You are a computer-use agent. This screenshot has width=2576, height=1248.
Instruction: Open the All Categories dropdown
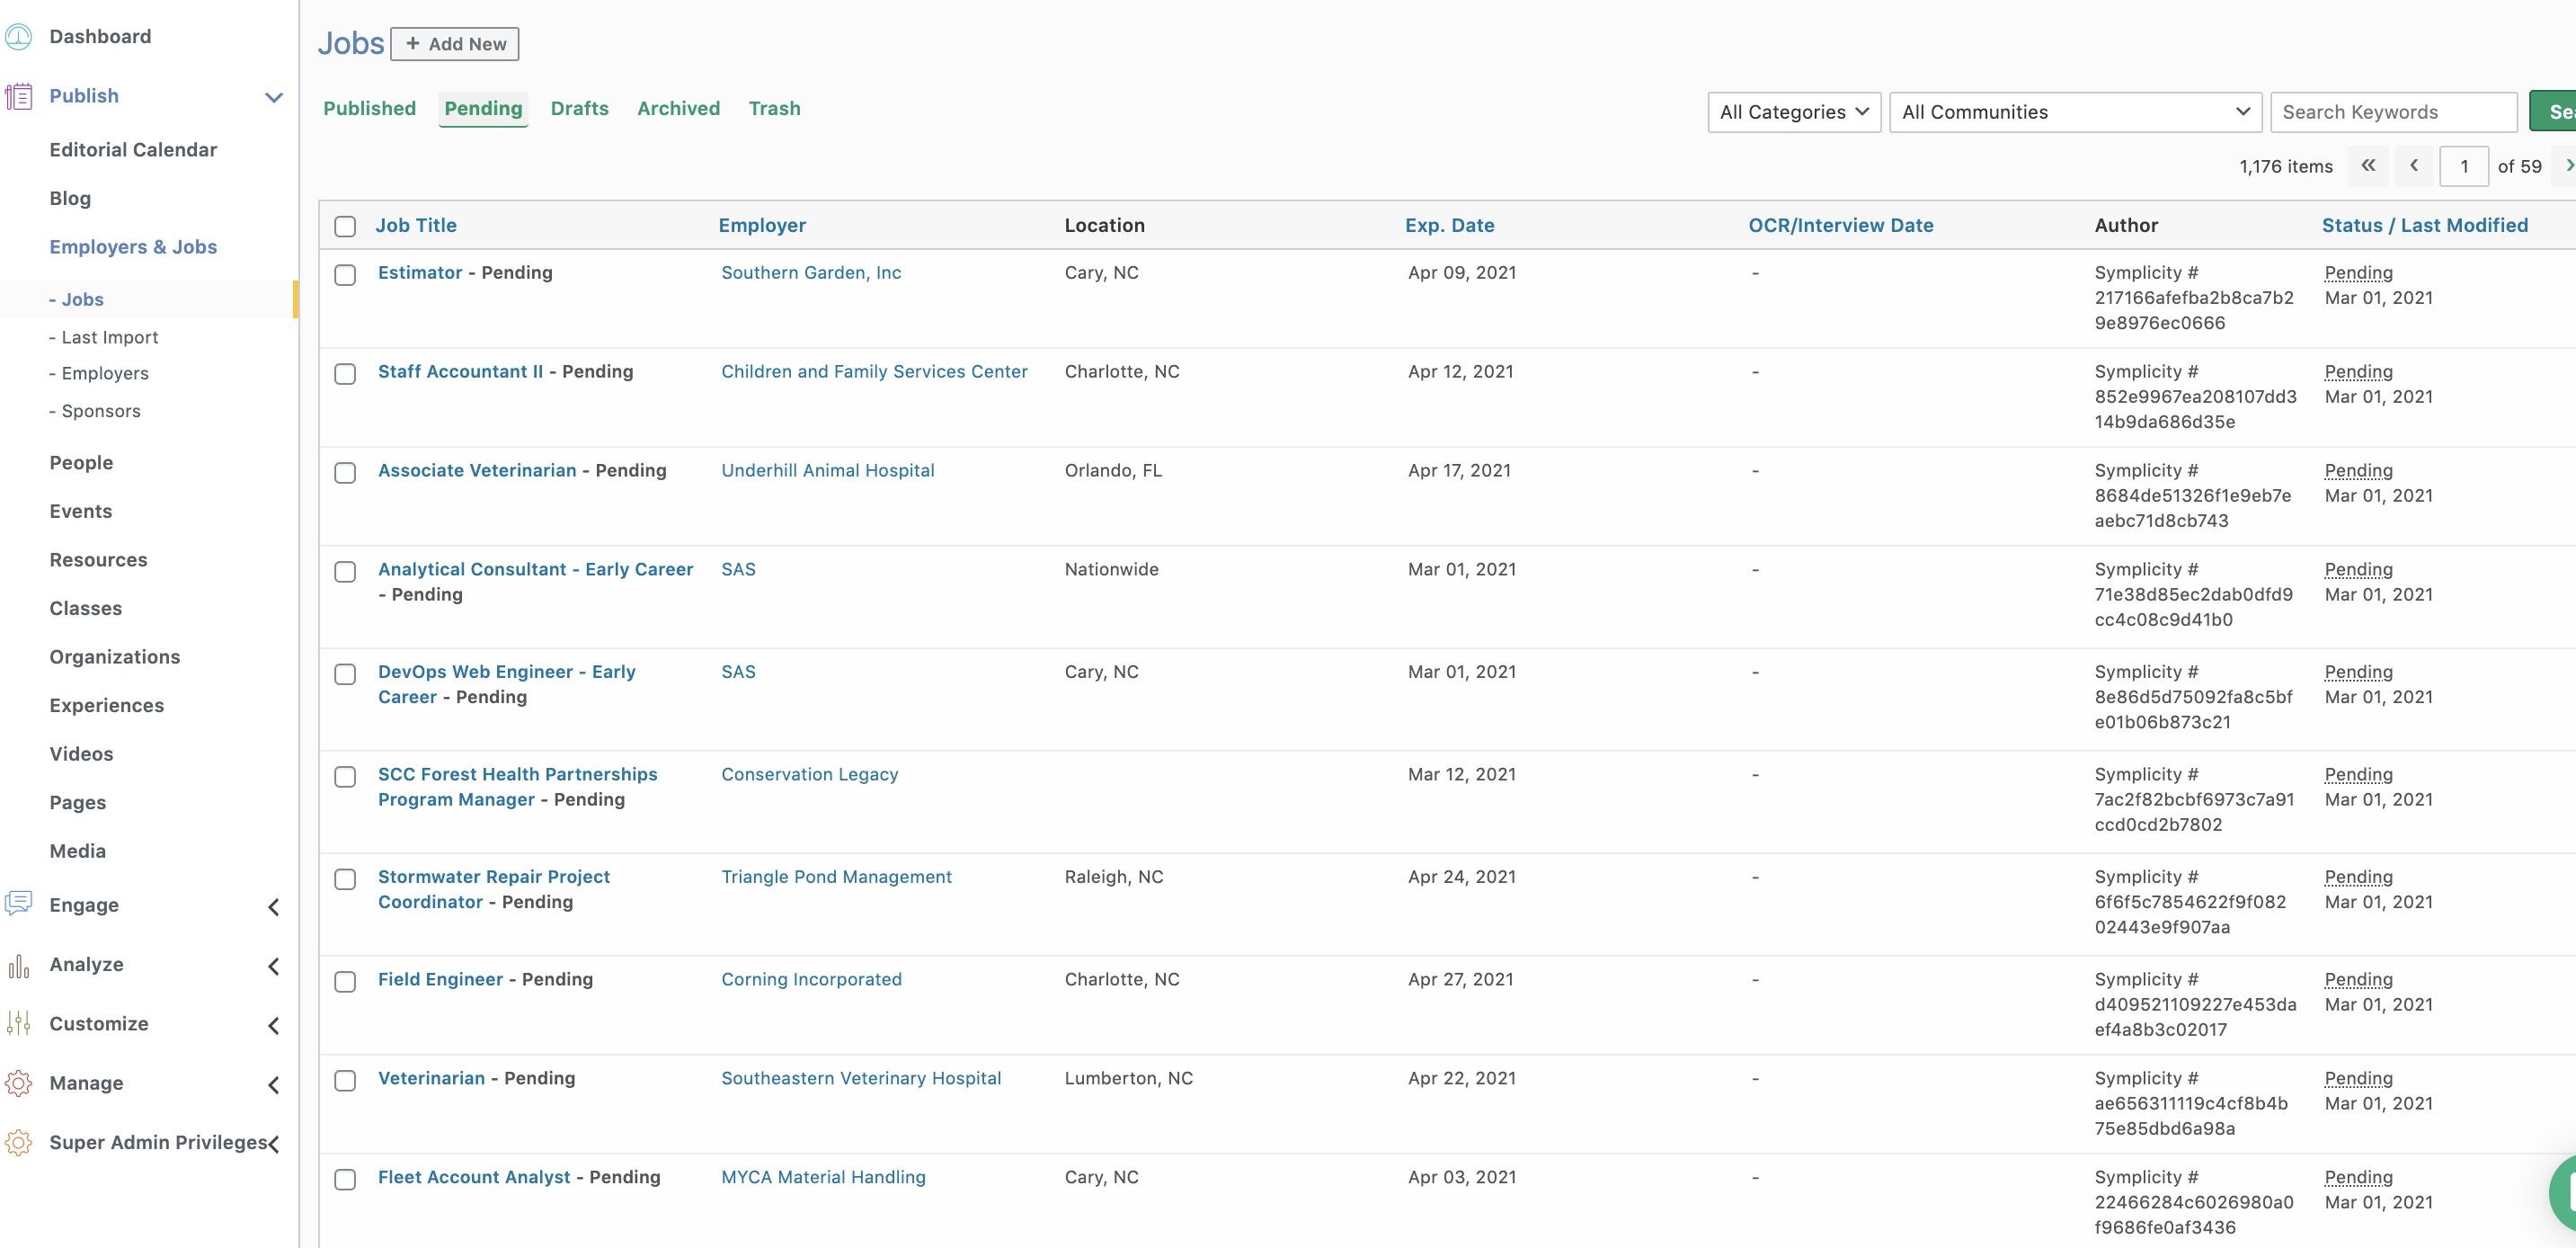coord(1793,112)
